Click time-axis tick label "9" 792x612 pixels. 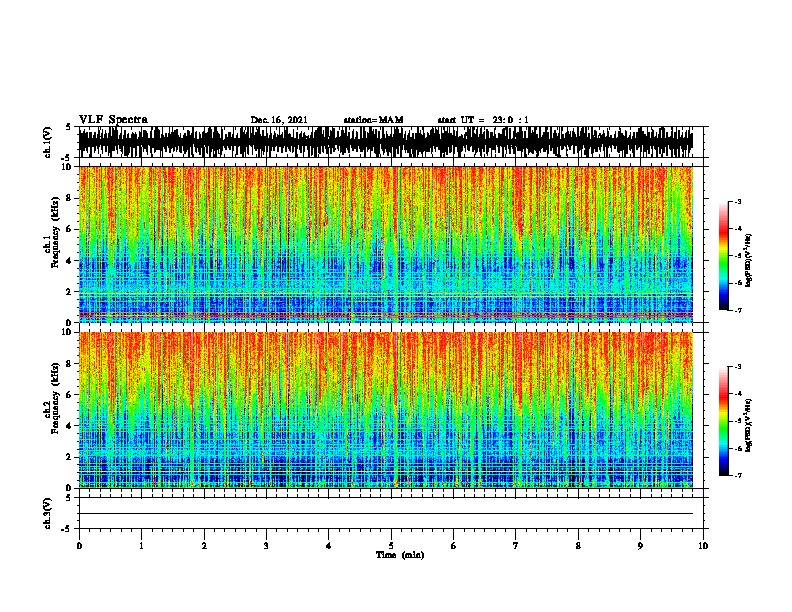(x=640, y=546)
